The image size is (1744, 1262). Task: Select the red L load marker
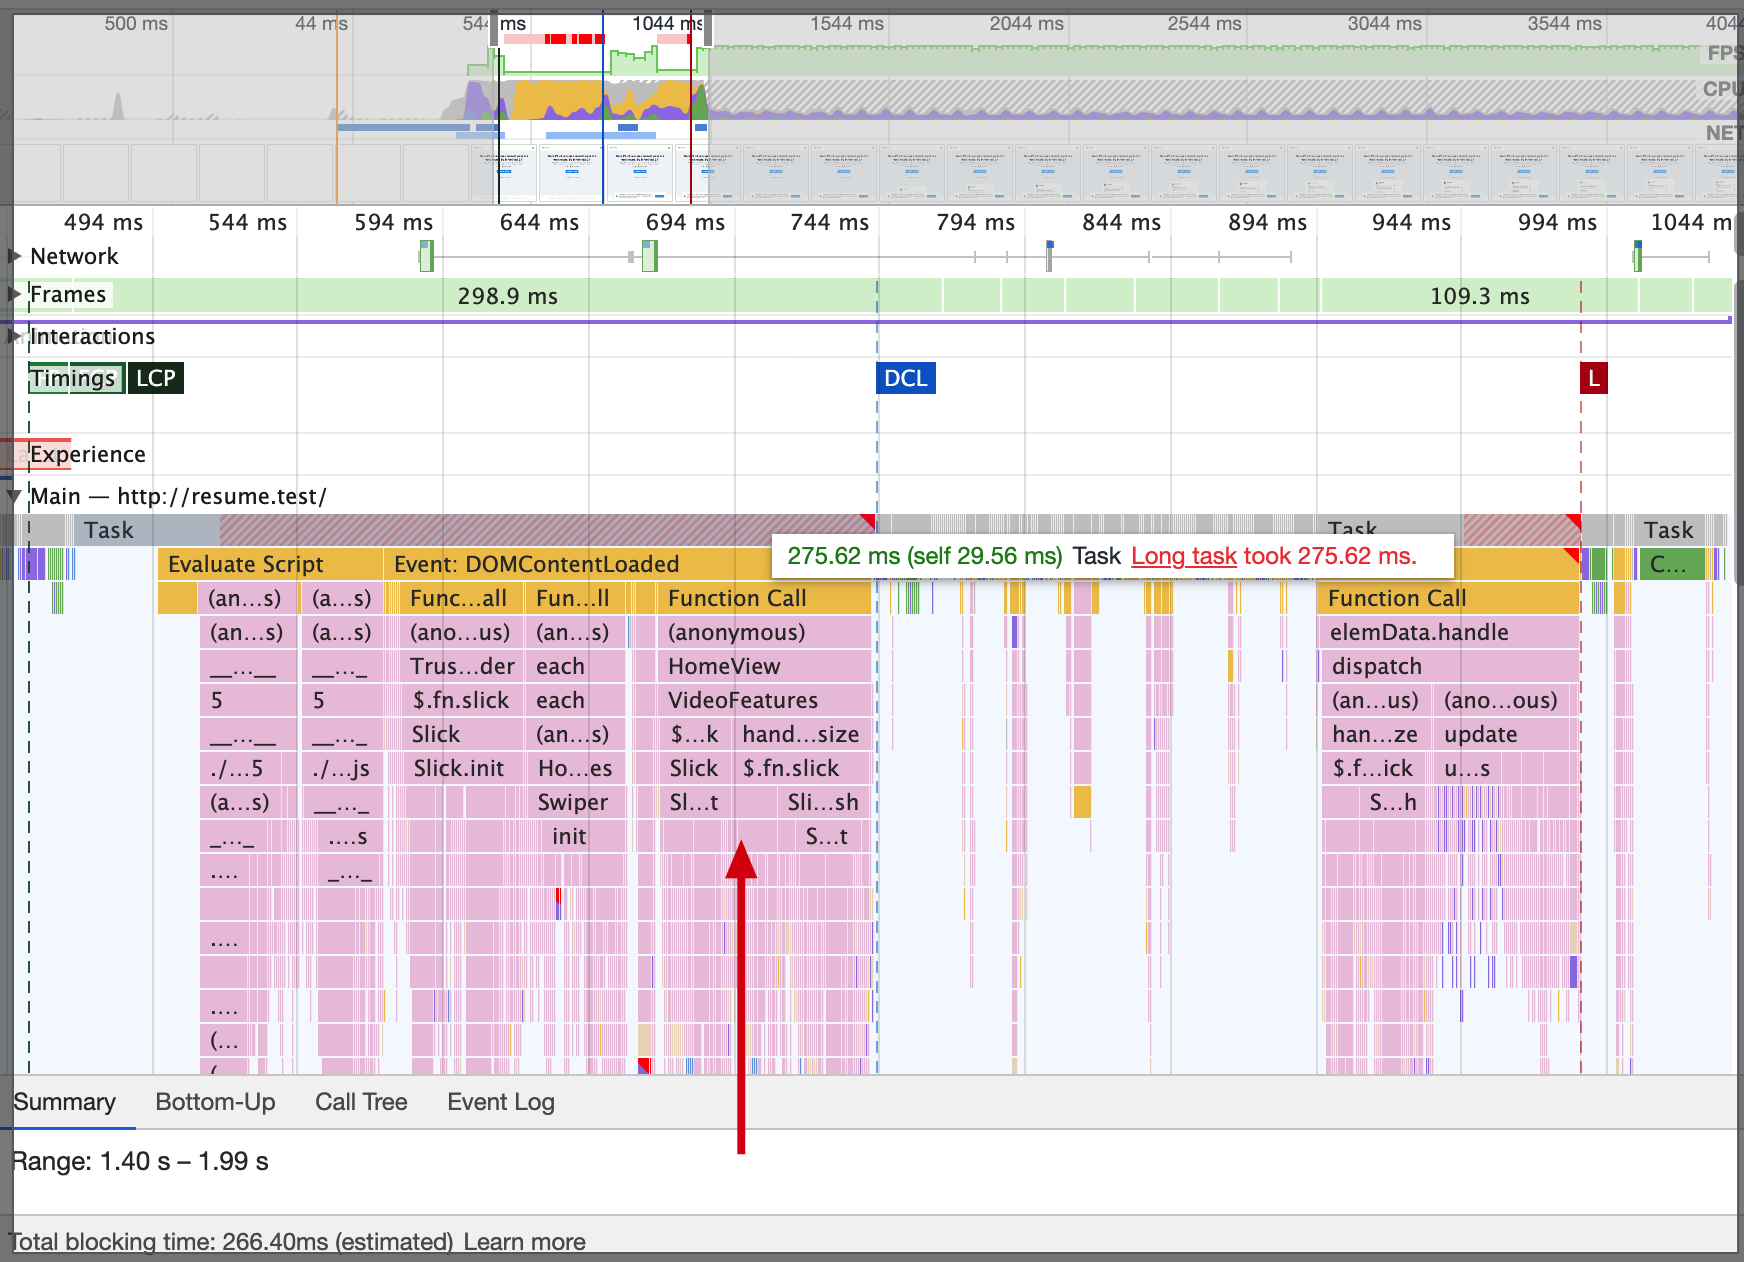pos(1594,378)
